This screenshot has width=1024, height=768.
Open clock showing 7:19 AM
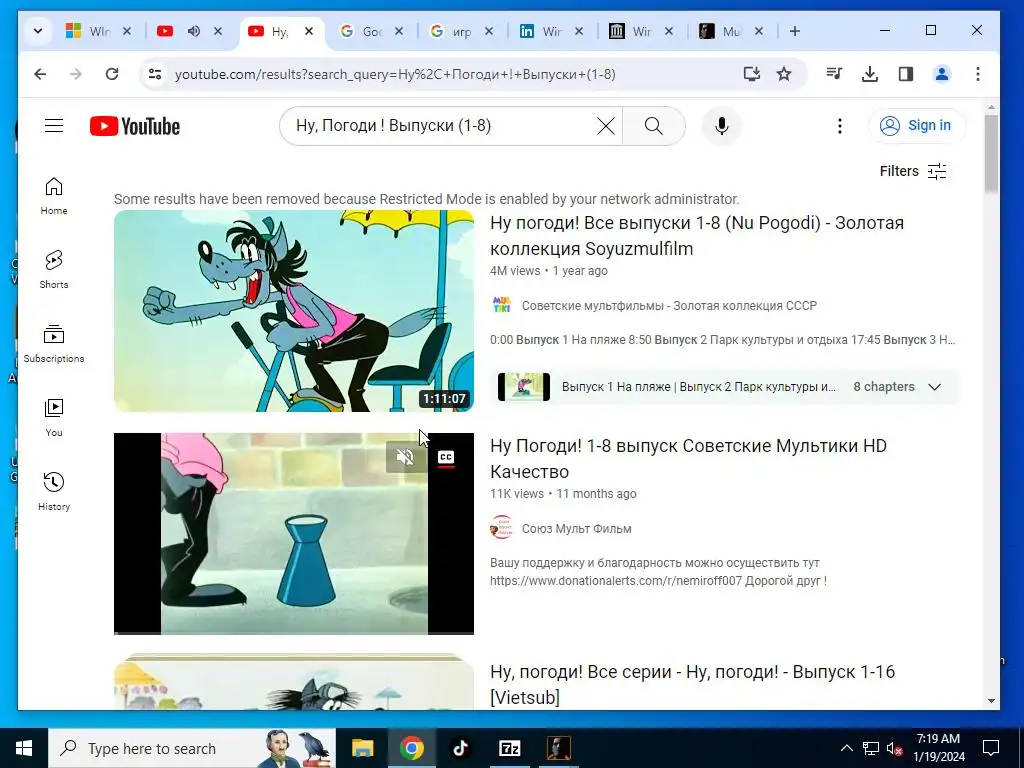click(x=938, y=748)
